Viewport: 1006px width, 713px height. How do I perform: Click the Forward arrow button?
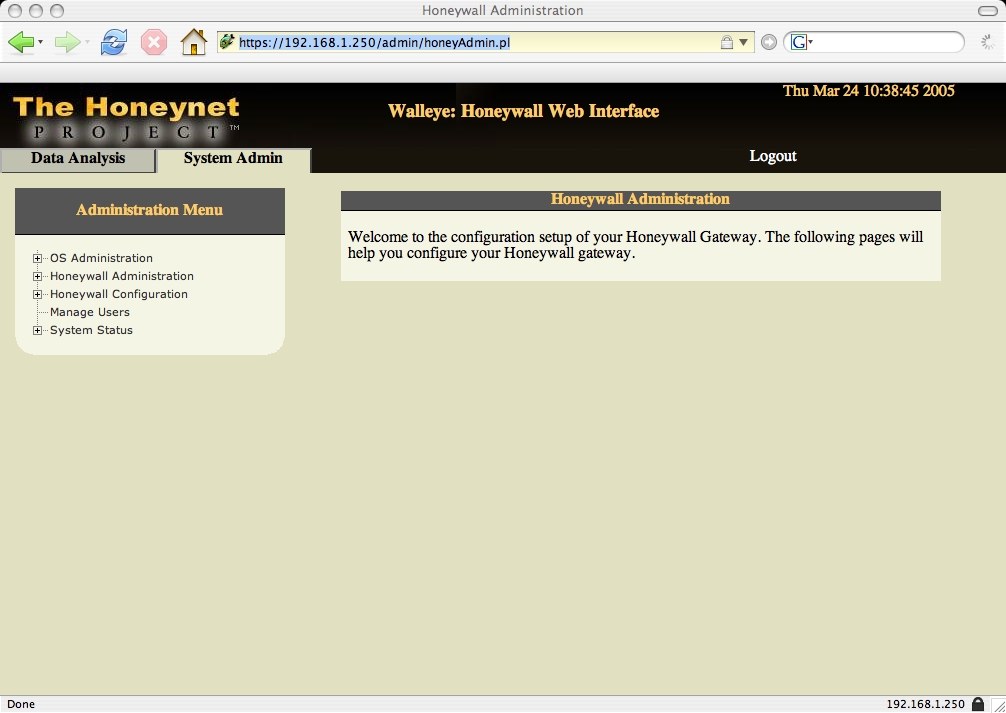[67, 42]
